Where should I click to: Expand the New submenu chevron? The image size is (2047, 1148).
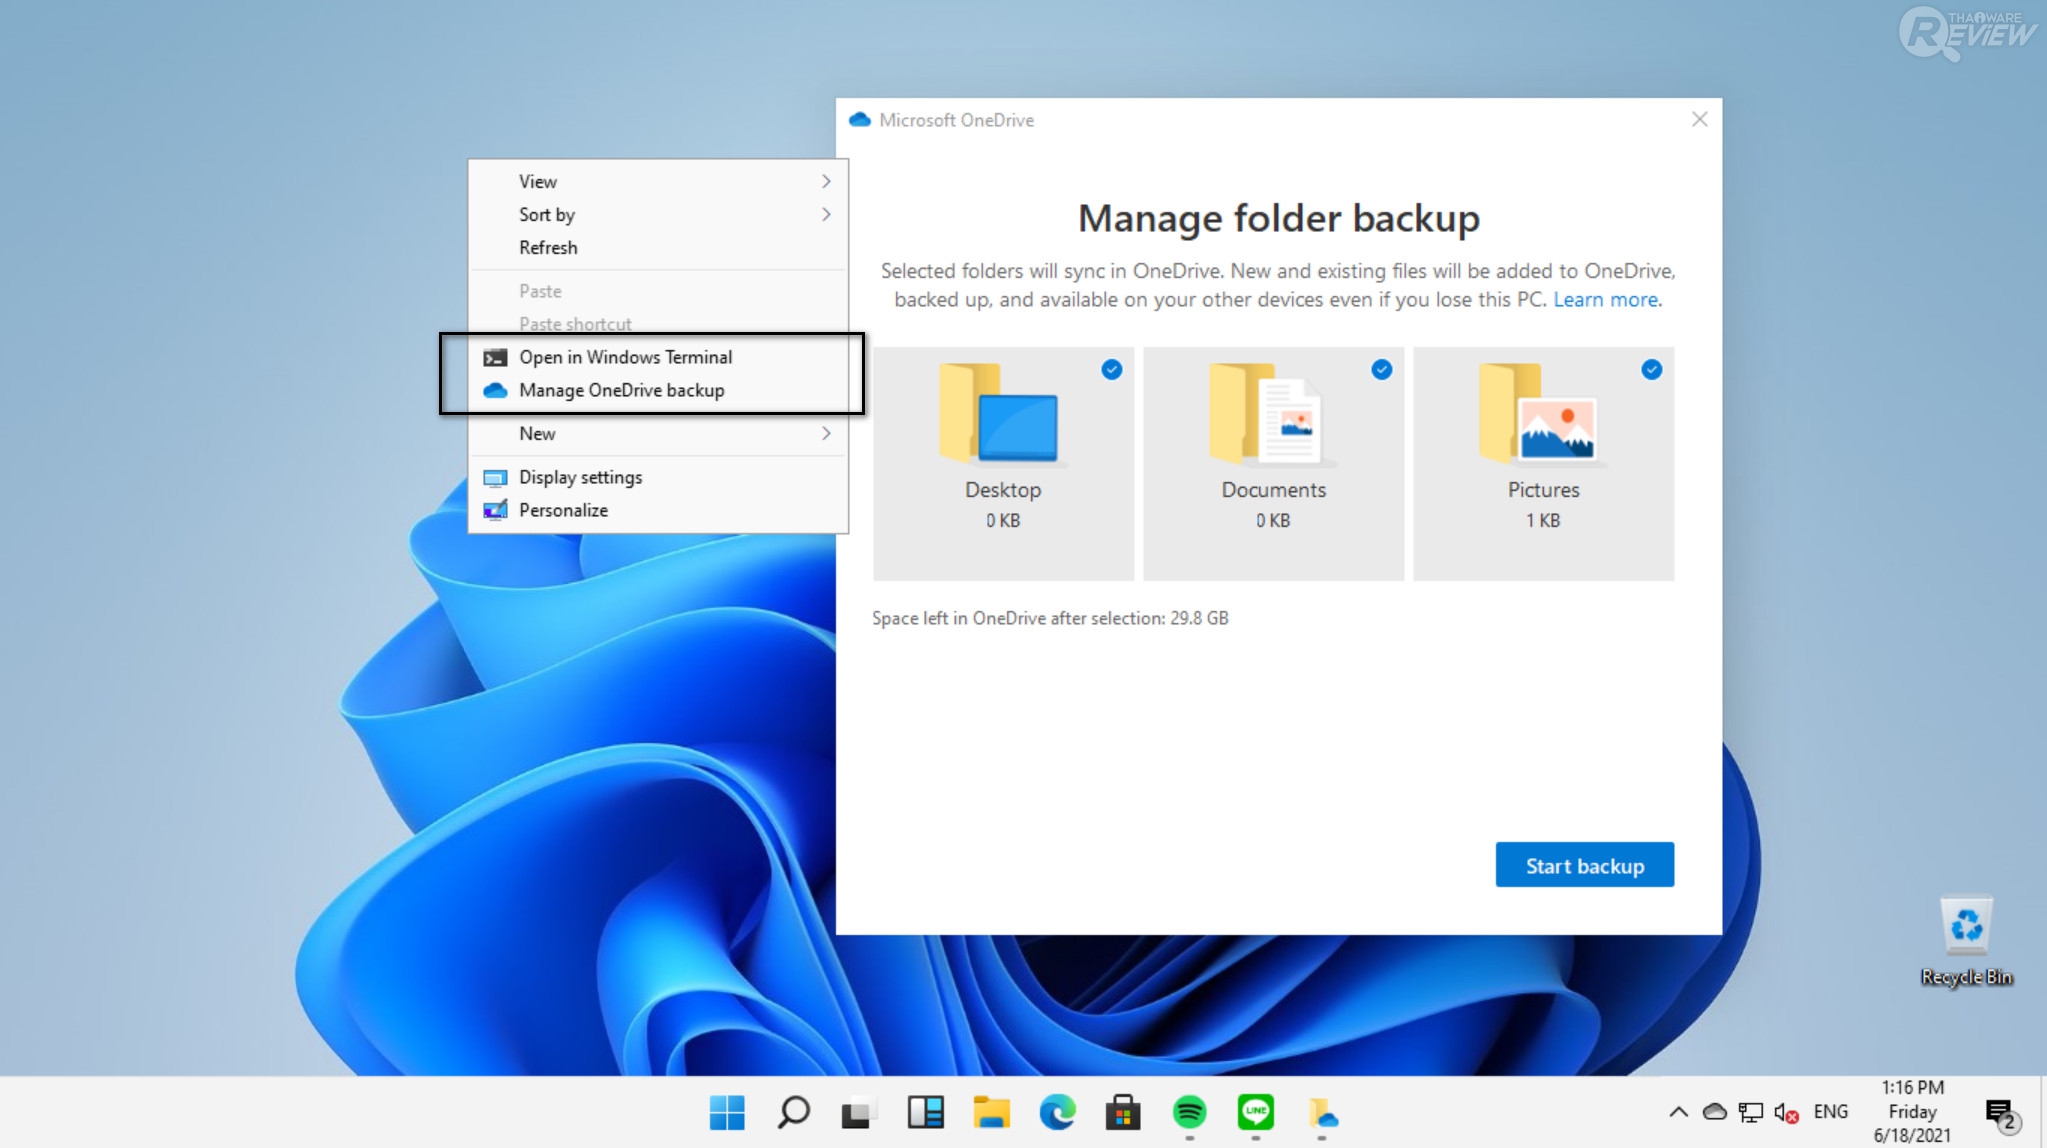pyautogui.click(x=826, y=433)
